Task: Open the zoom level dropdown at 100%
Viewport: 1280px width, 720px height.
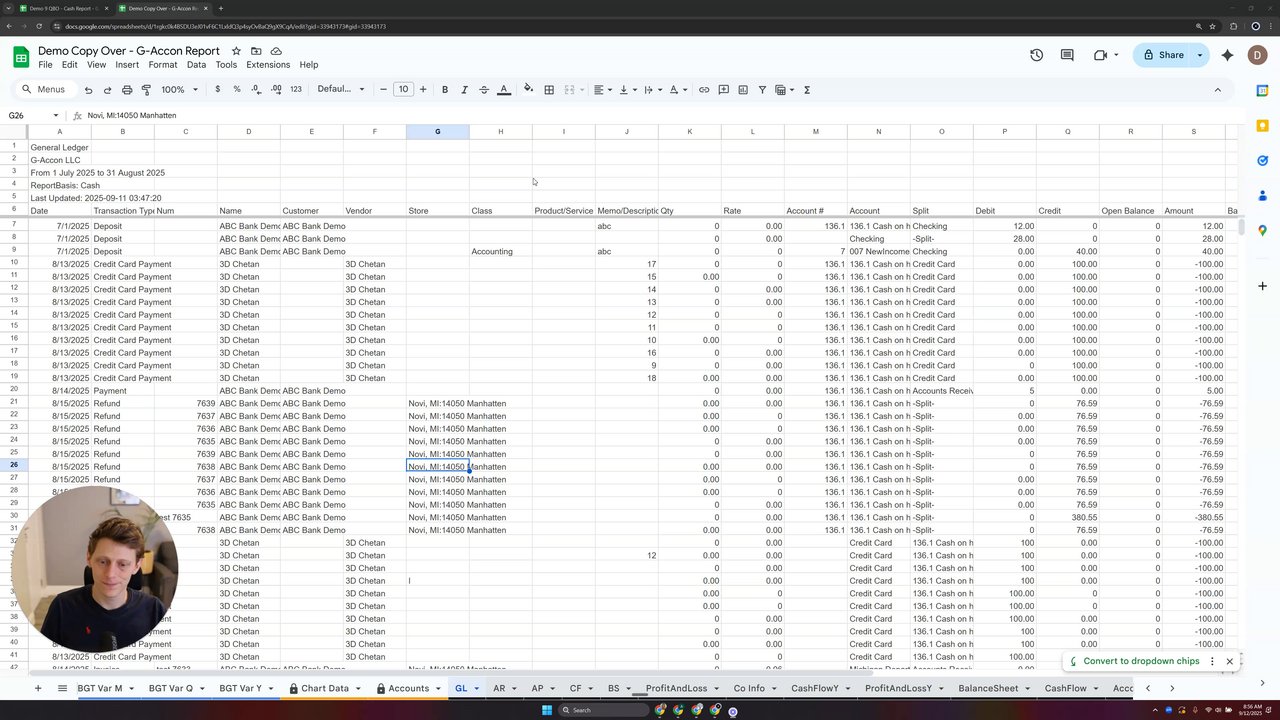Action: 179,90
